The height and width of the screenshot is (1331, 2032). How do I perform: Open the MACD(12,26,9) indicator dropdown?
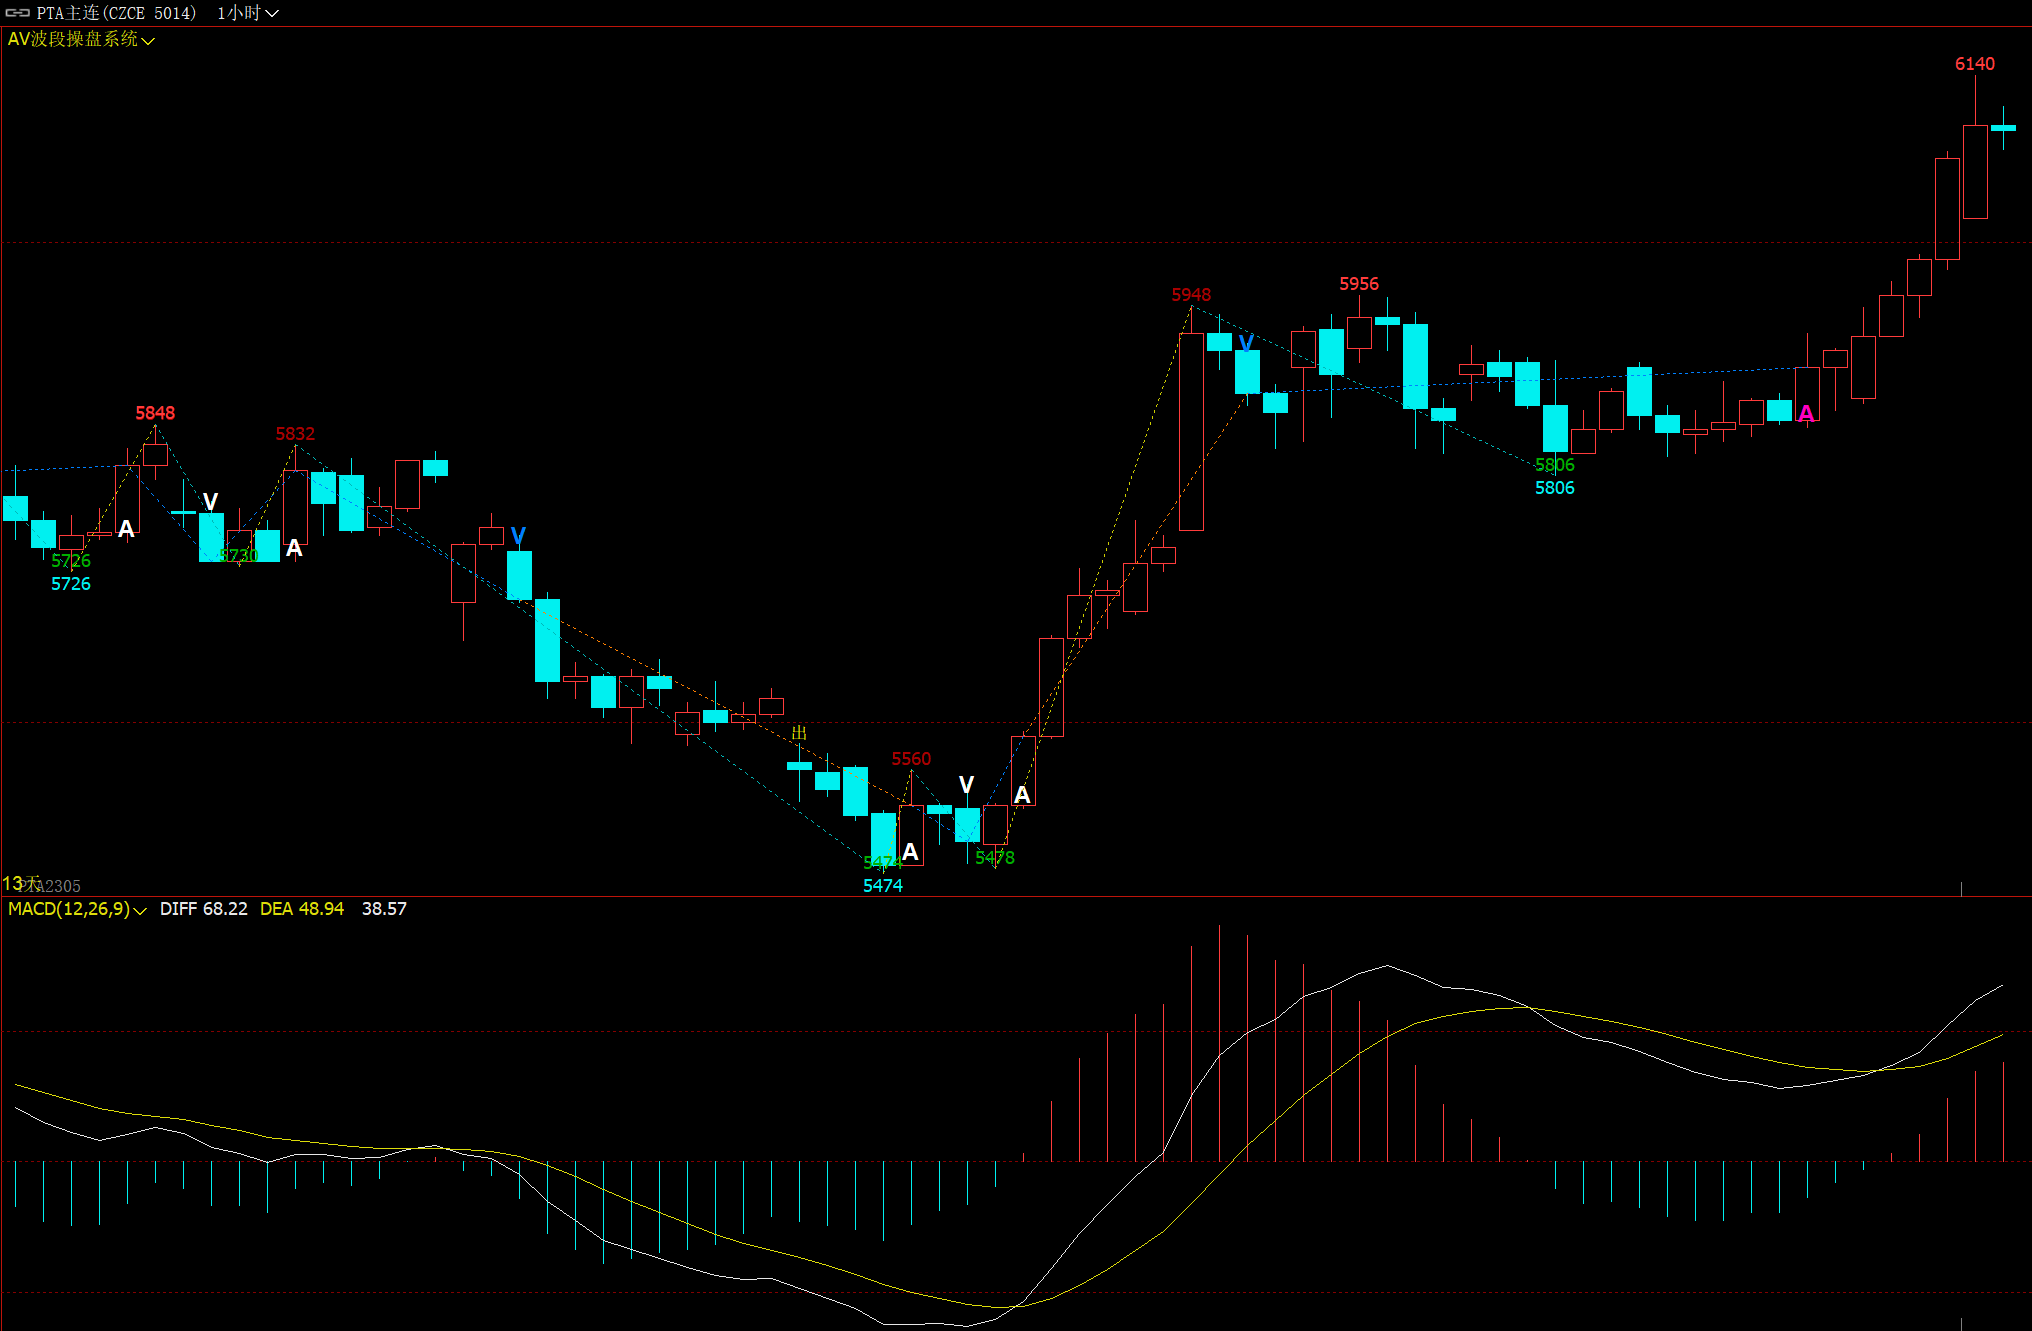(x=77, y=909)
